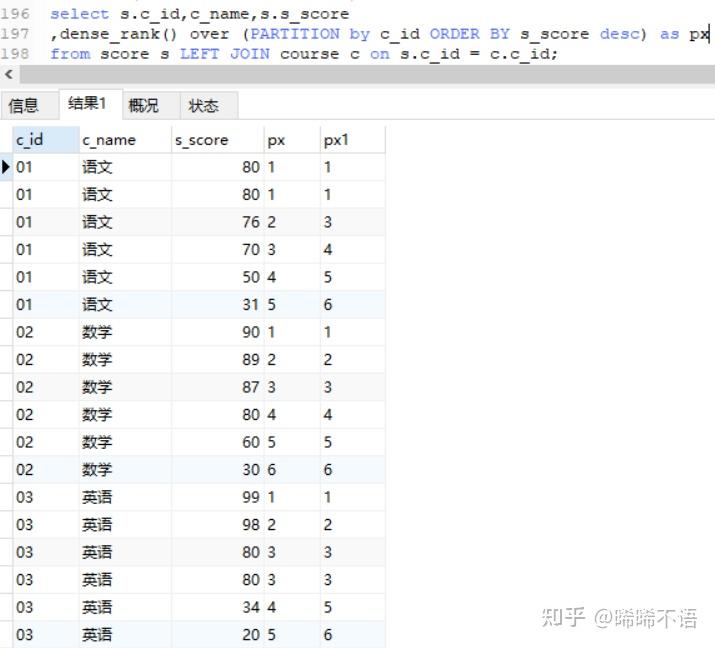Select s_score cell with value 30
The height and width of the screenshot is (648, 715).
218,470
